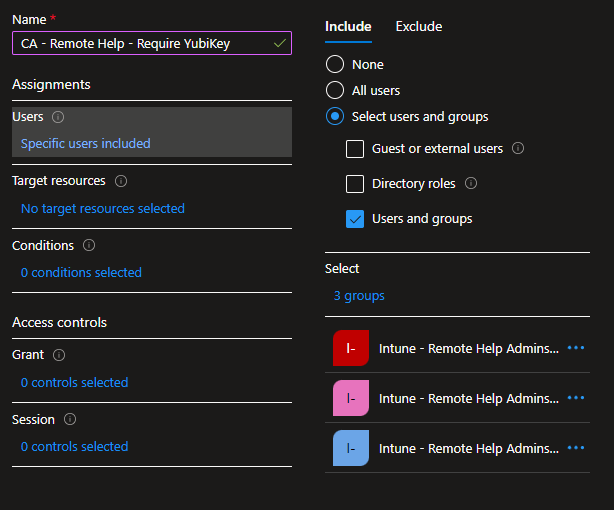Screen dimensions: 614x510
Task: Check the Directory roles checkbox
Action: (355, 184)
